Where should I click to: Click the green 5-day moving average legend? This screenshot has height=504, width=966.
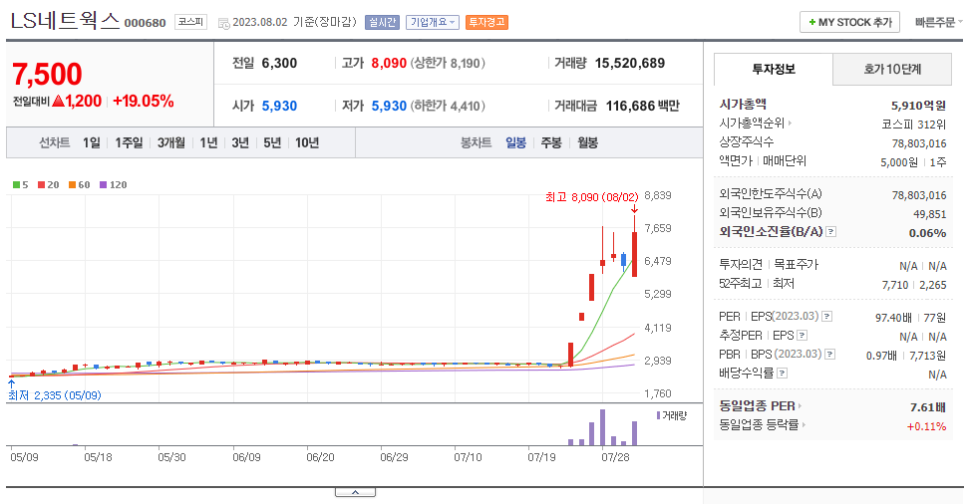(x=20, y=185)
